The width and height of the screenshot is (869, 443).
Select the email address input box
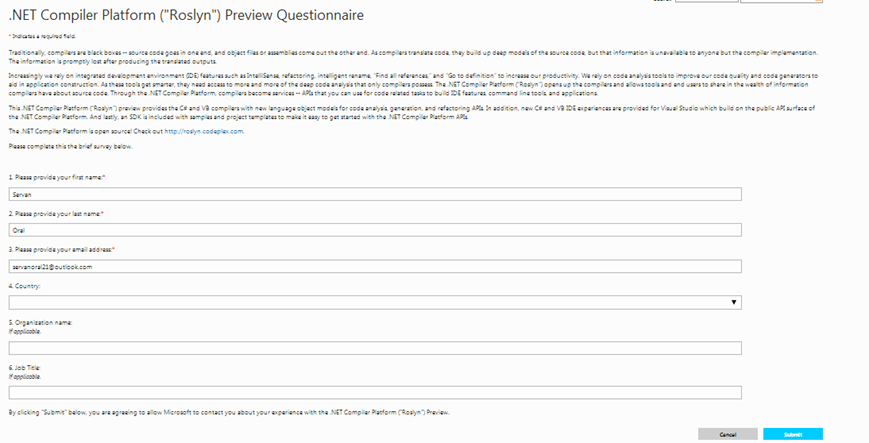click(x=375, y=267)
